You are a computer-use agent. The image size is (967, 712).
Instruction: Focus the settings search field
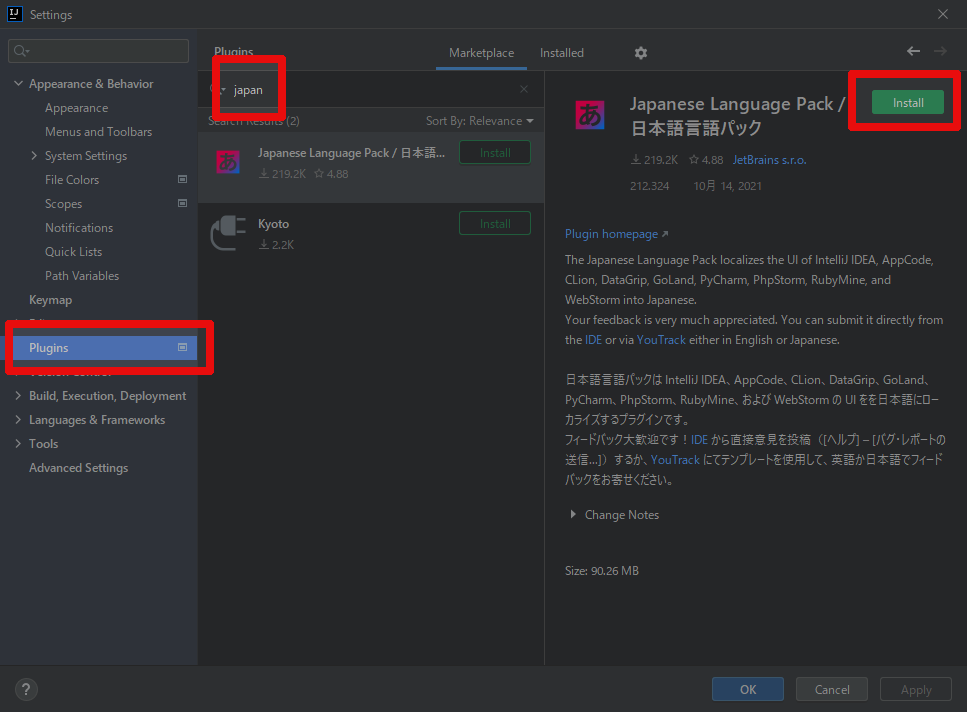[99, 51]
